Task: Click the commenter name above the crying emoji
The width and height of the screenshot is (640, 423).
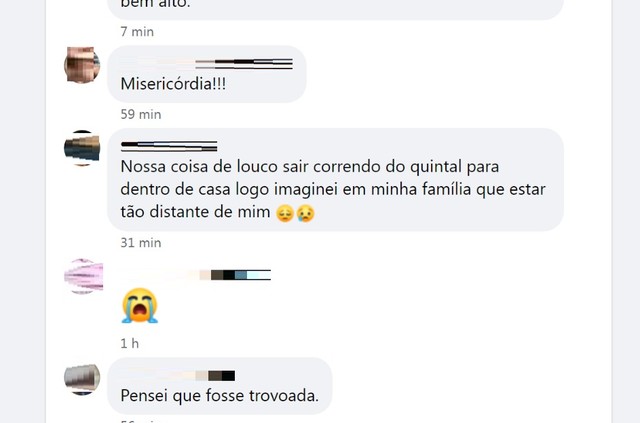Action: pos(196,275)
